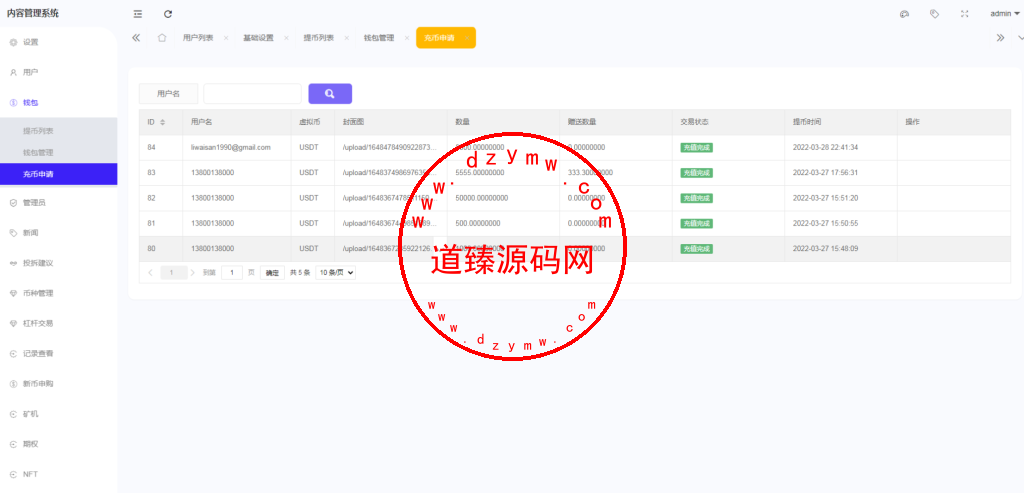Close the 钱包管理 tab

407,38
